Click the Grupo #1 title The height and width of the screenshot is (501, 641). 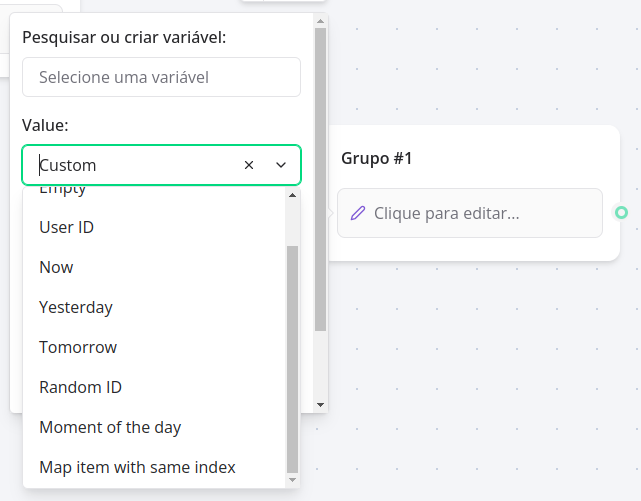377,158
